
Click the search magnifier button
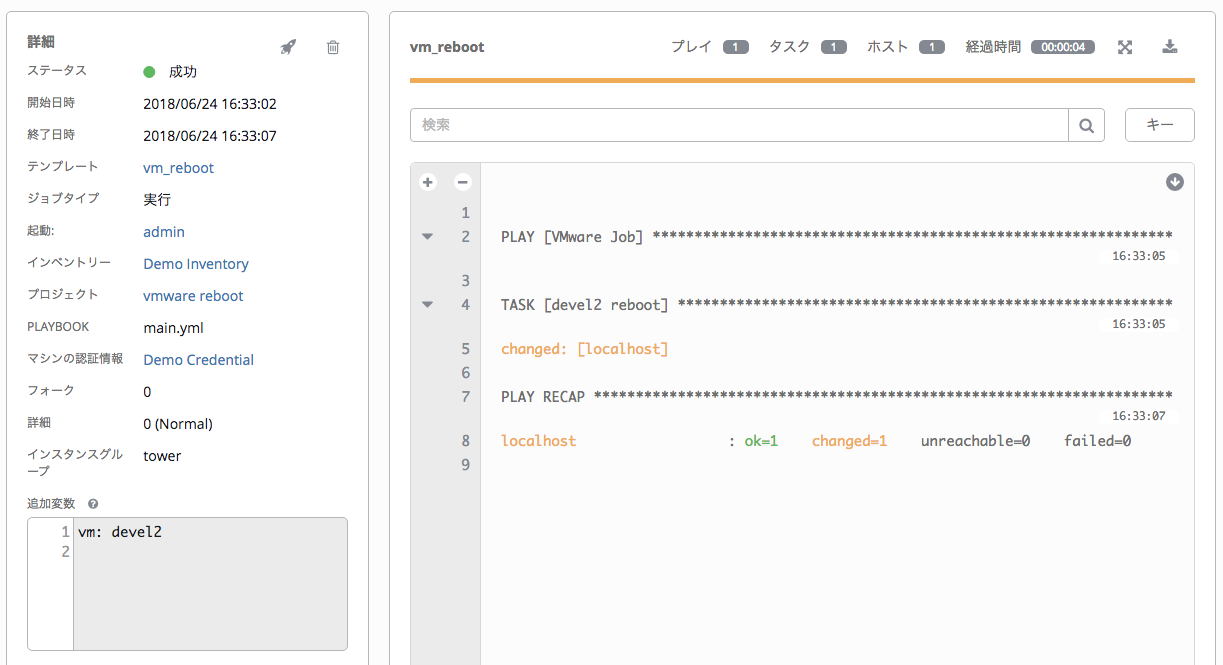pyautogui.click(x=1086, y=125)
